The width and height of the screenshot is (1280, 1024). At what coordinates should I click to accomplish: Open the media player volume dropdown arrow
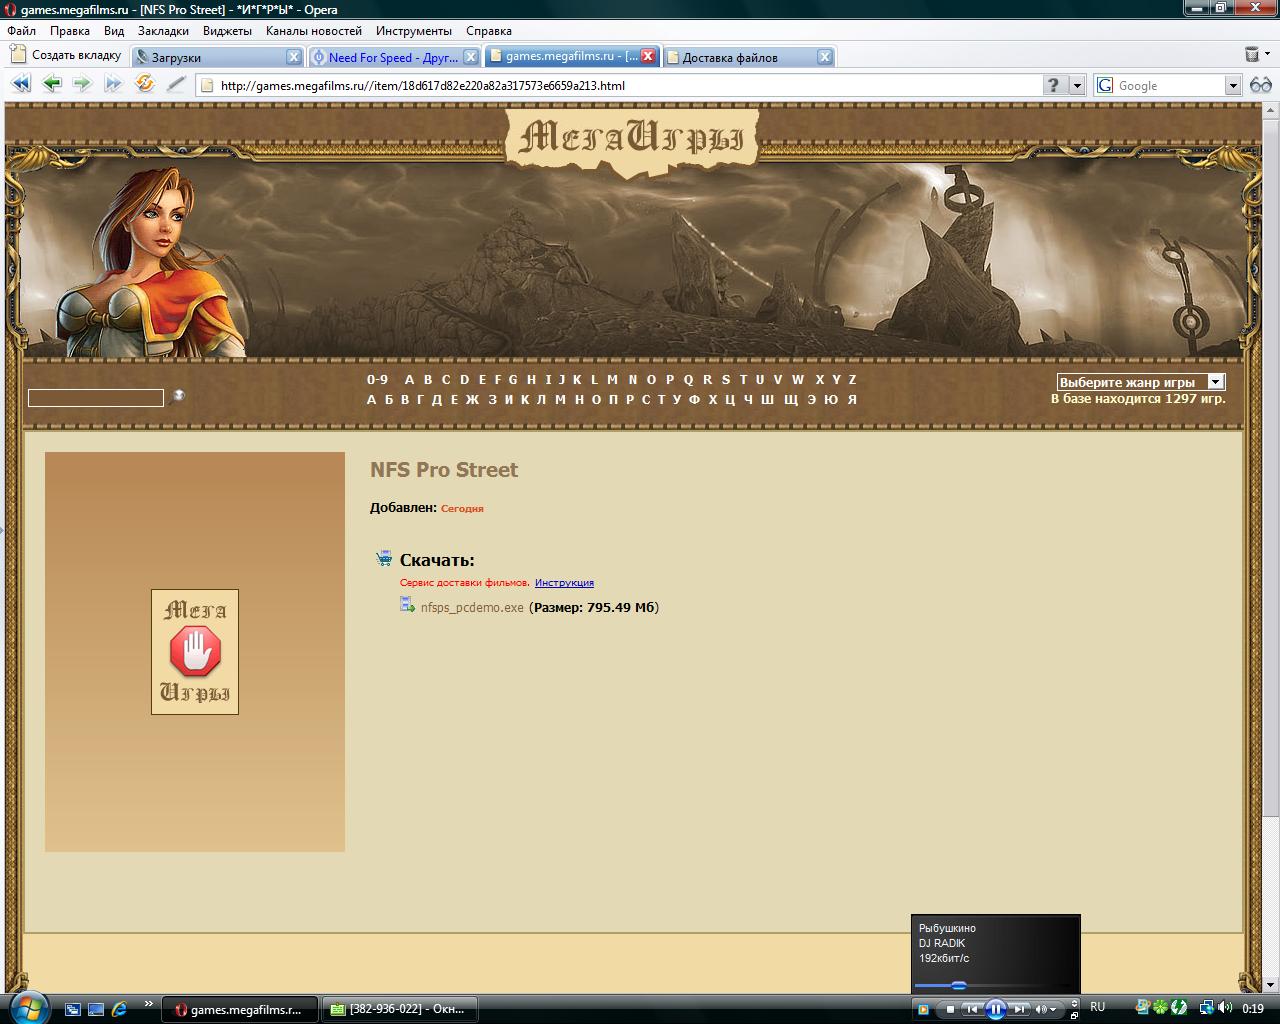click(x=1053, y=1009)
